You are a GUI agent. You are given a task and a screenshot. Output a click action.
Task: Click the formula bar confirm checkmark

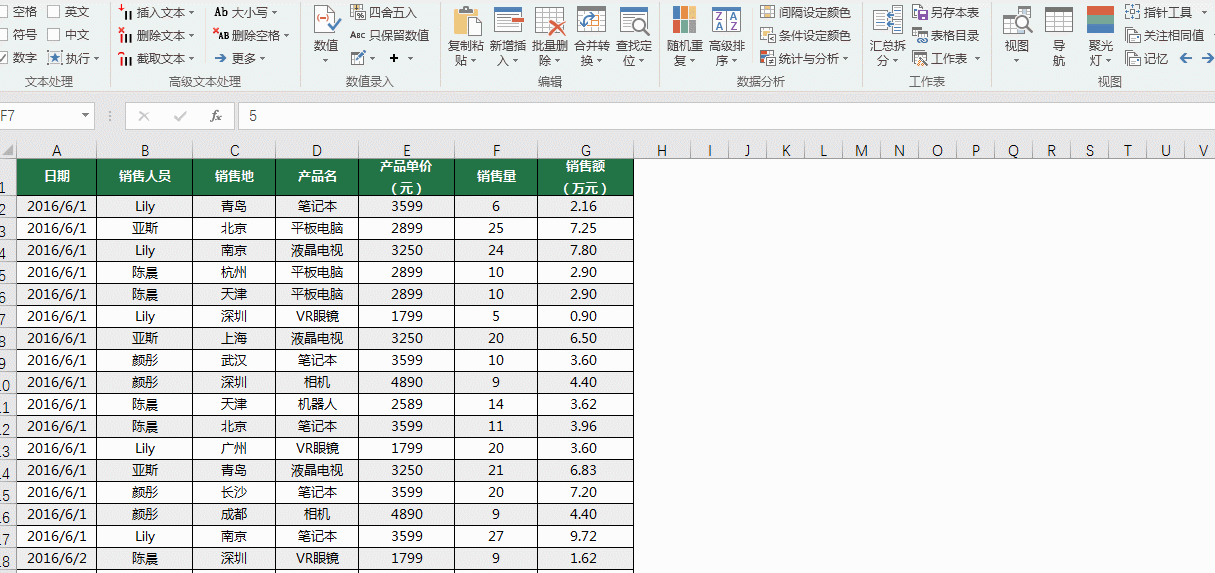coord(180,116)
